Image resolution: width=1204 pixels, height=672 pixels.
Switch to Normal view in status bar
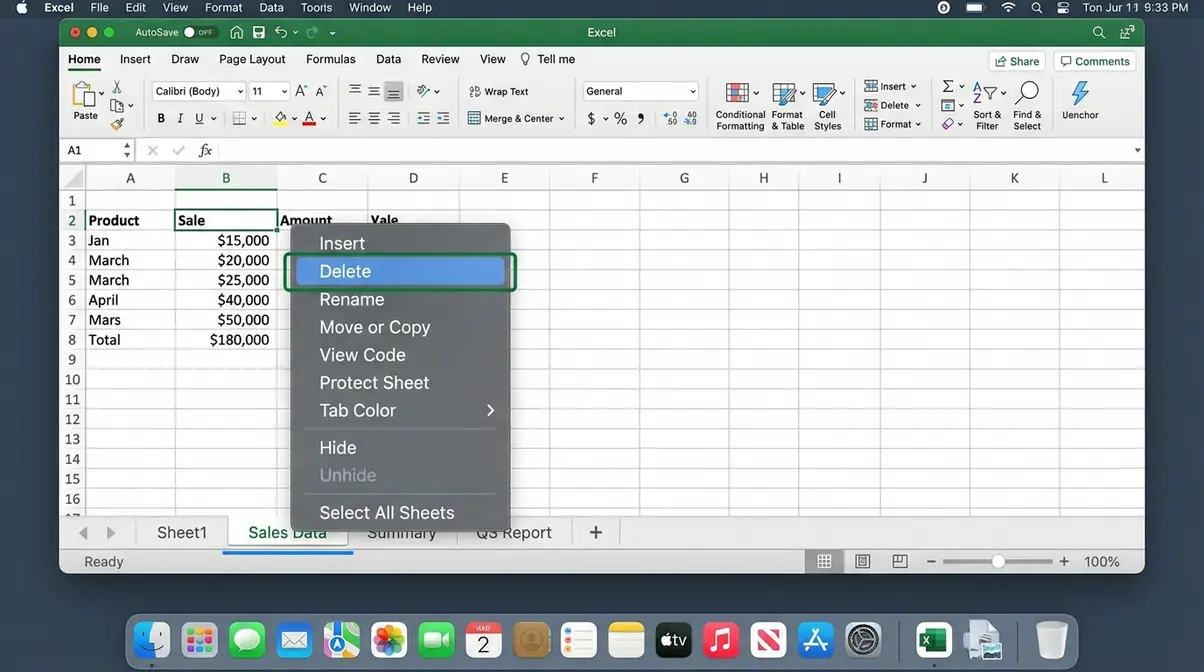[x=824, y=562]
